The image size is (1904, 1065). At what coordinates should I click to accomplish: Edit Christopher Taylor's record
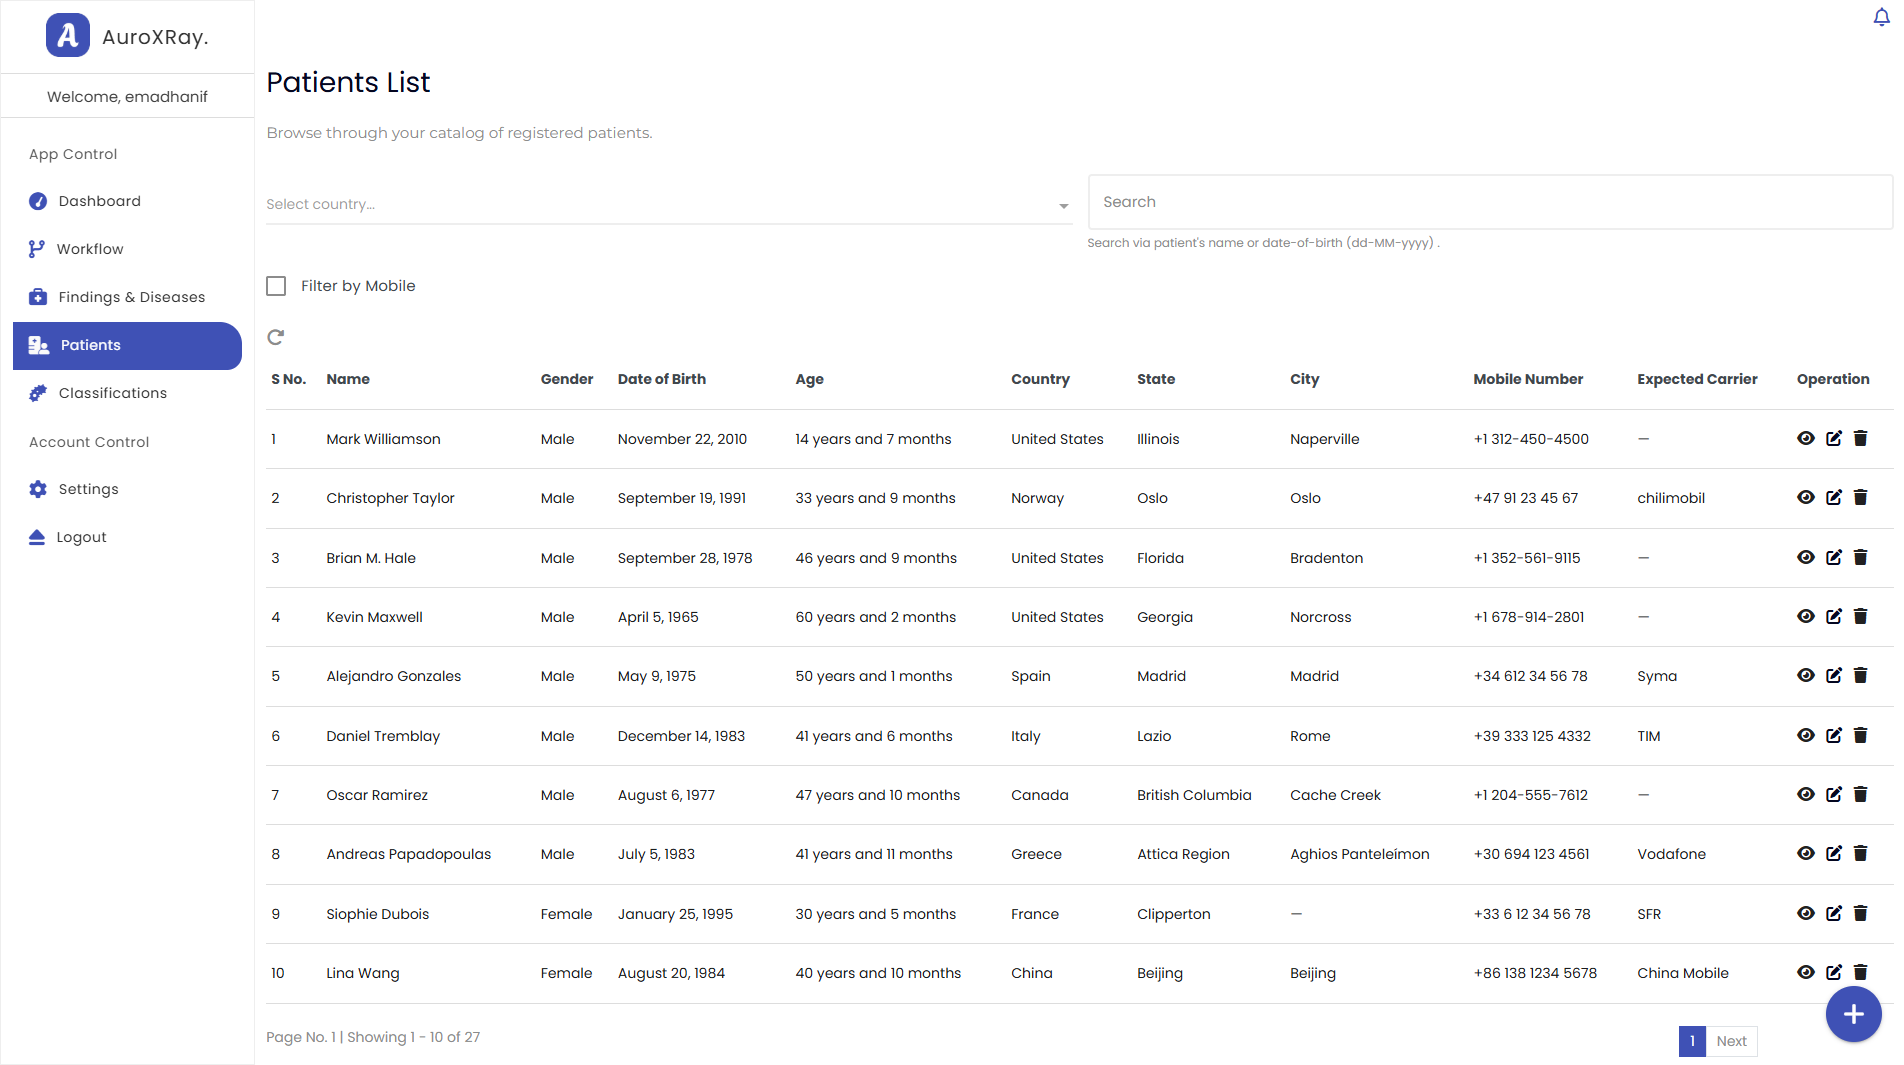(x=1834, y=497)
